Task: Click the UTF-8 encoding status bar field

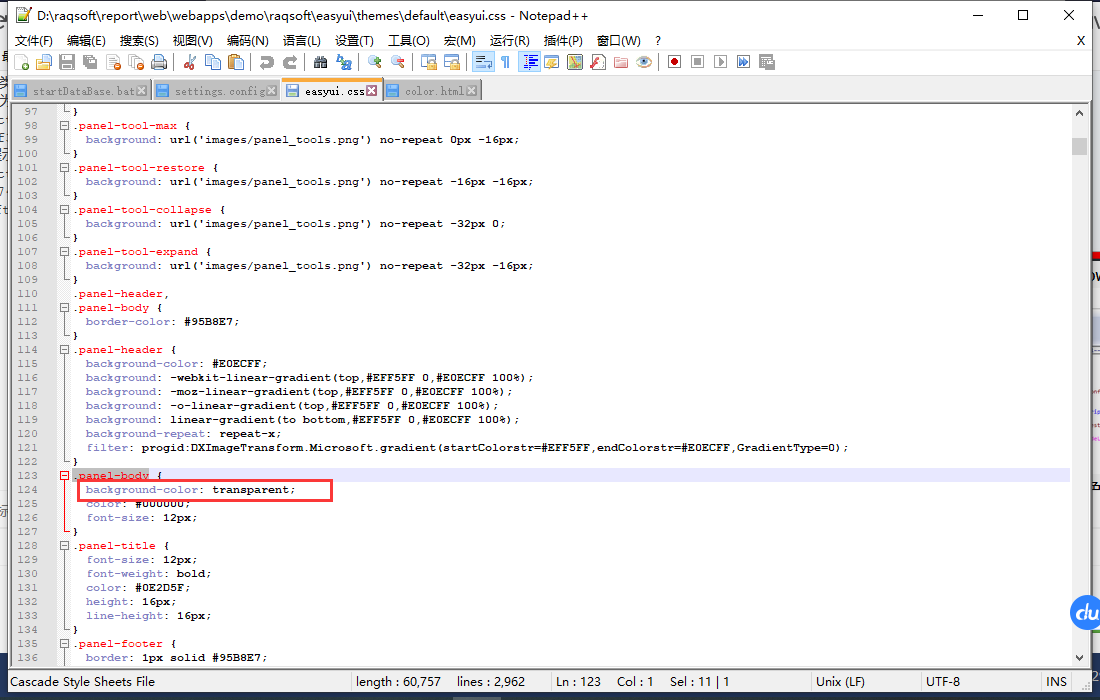Action: (943, 681)
